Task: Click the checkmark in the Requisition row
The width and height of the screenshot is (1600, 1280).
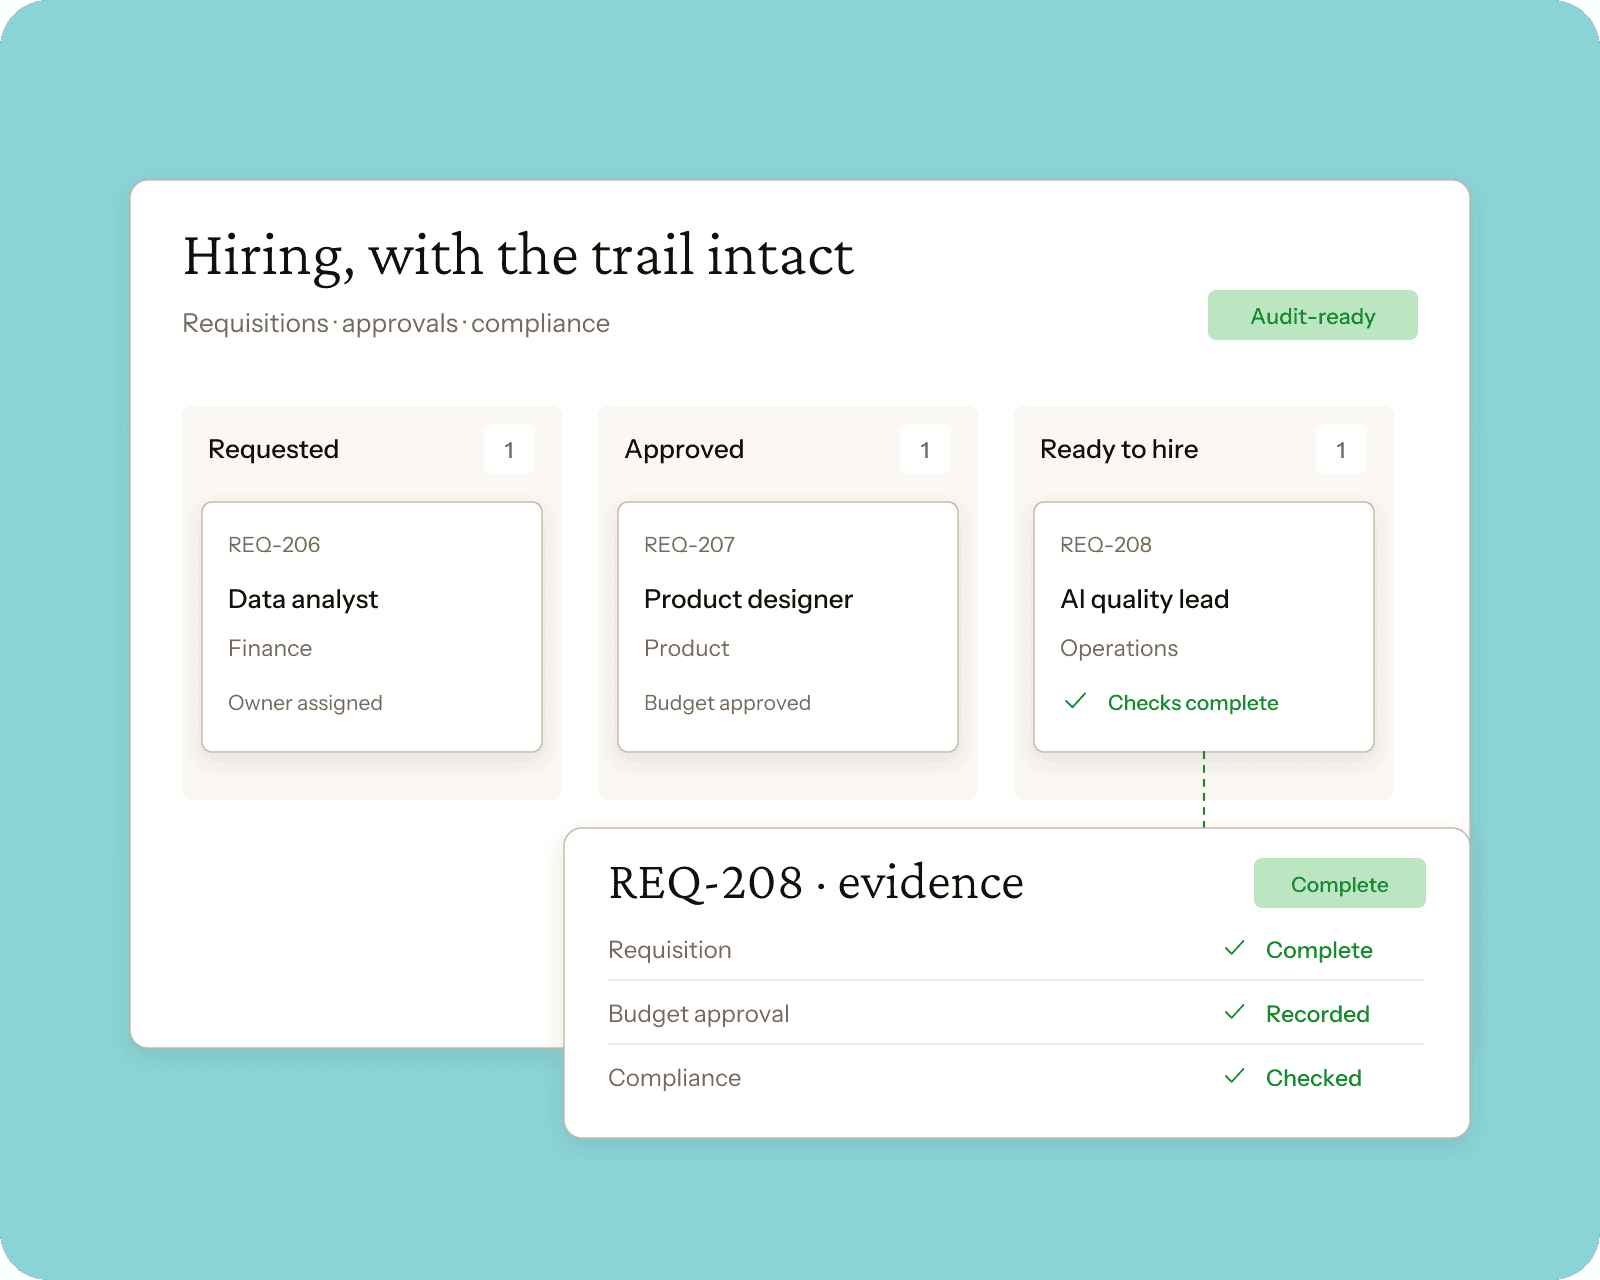Action: pos(1235,948)
